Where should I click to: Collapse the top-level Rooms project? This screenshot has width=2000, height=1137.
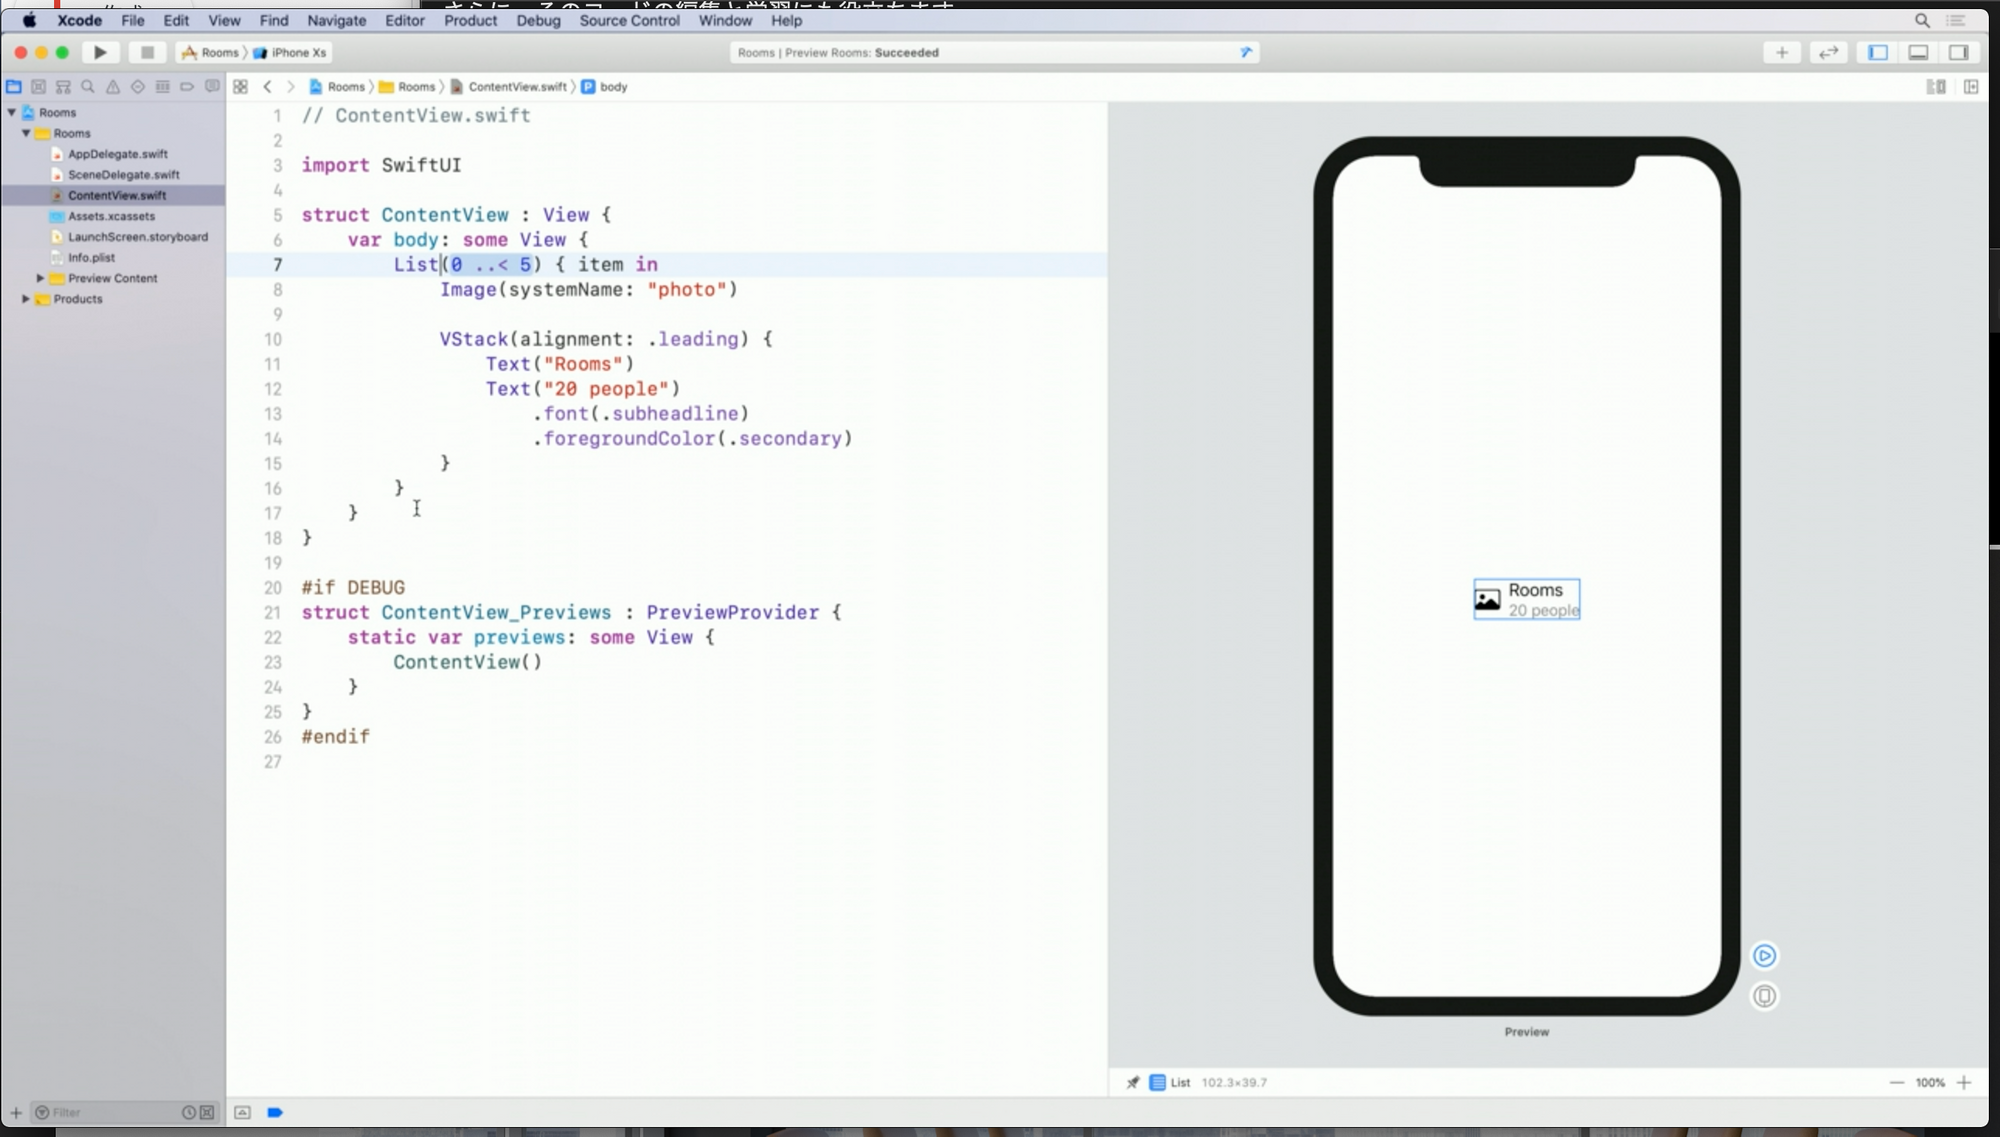coord(12,112)
